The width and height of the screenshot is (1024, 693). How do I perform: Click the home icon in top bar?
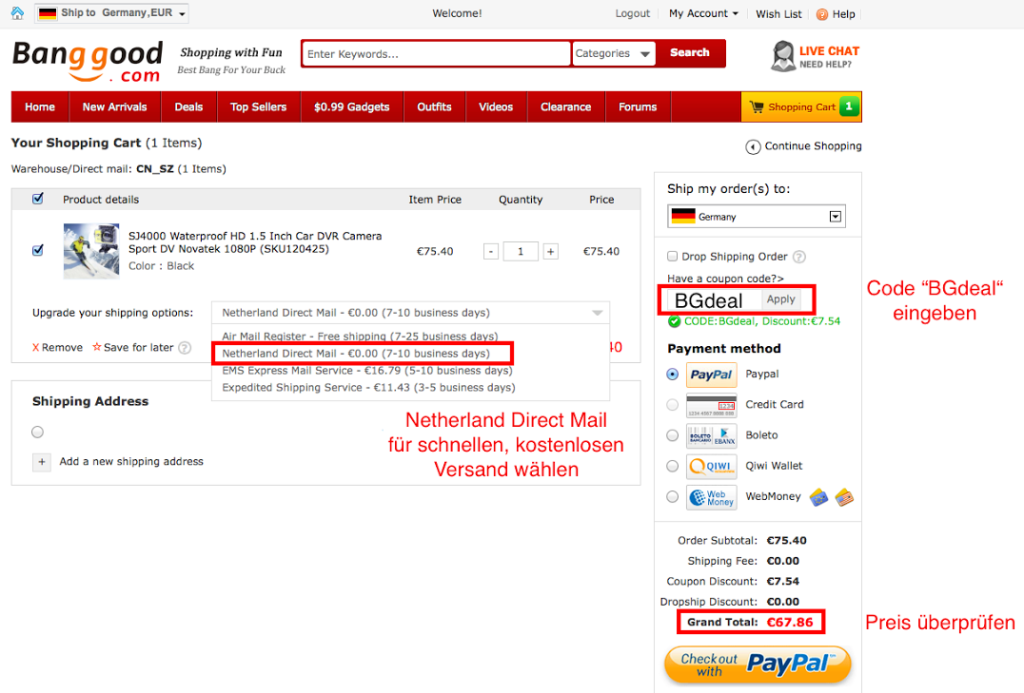click(17, 13)
